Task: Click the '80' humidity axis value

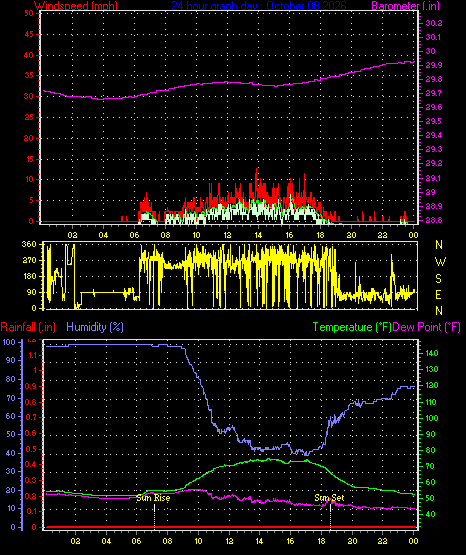Action: click(x=11, y=379)
